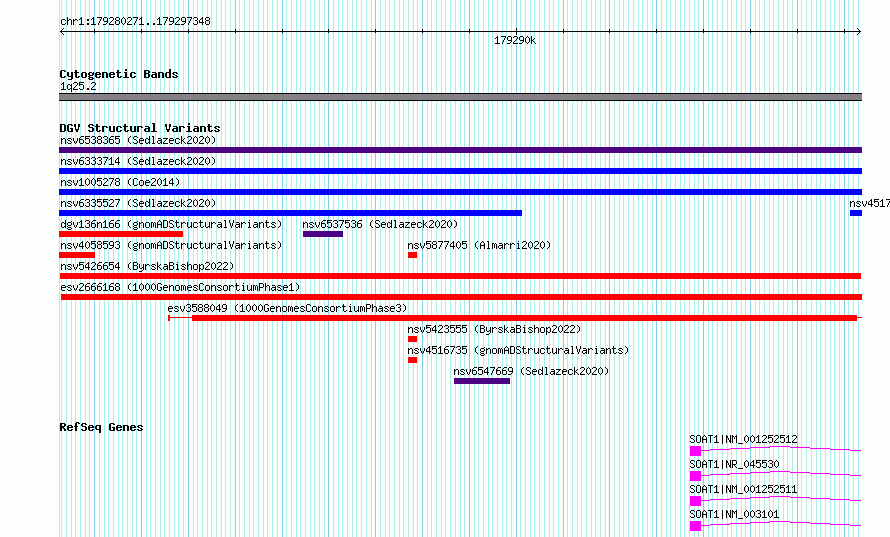
Task: Select the SOAT1 NM_001252511 magenta exon box
Action: [x=695, y=501]
